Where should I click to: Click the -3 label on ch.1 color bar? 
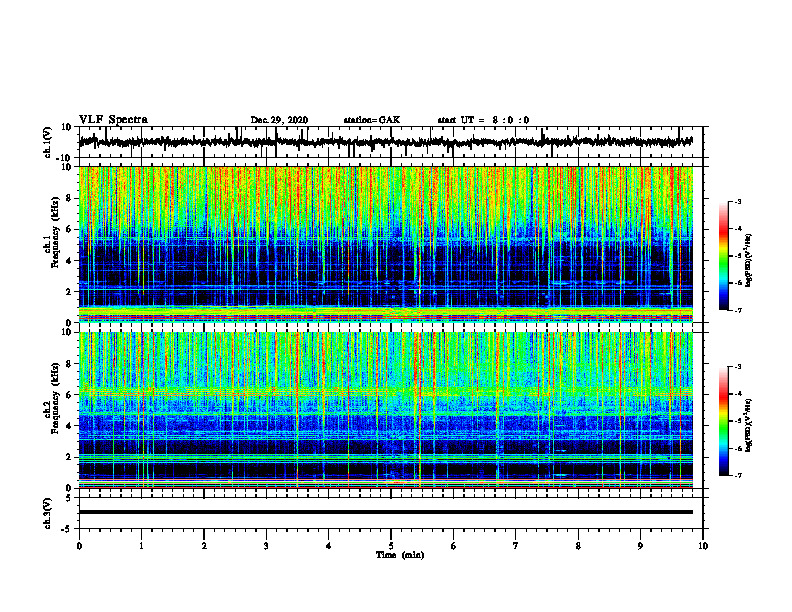pyautogui.click(x=738, y=201)
